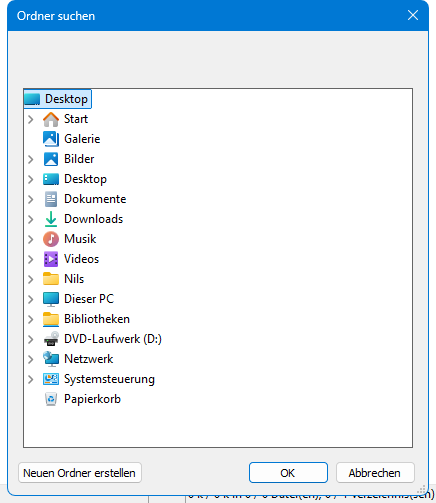Cancel the dialog with Abbrechen
Screen dimensions: 436x503
(375, 473)
